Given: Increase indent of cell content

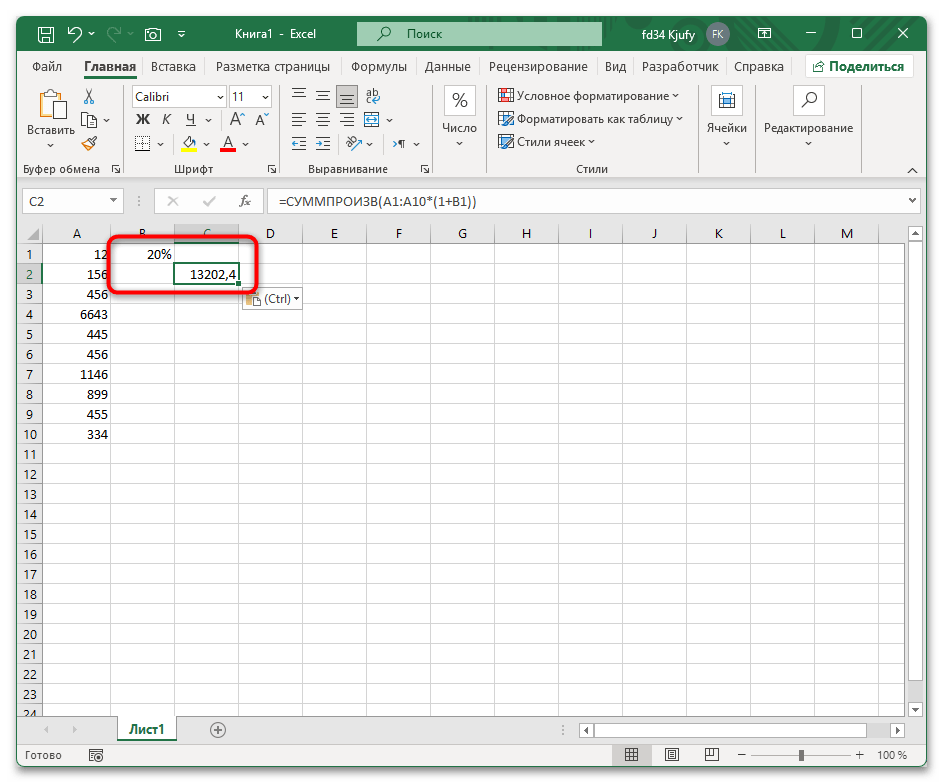Looking at the screenshot, I should point(323,144).
